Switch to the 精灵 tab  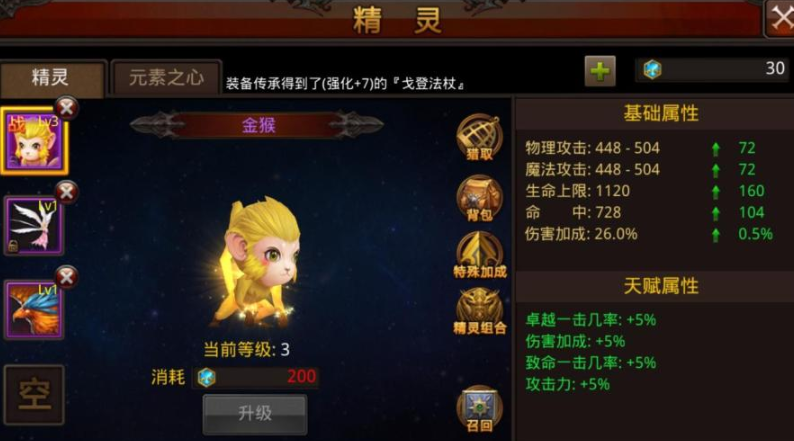pyautogui.click(x=52, y=78)
